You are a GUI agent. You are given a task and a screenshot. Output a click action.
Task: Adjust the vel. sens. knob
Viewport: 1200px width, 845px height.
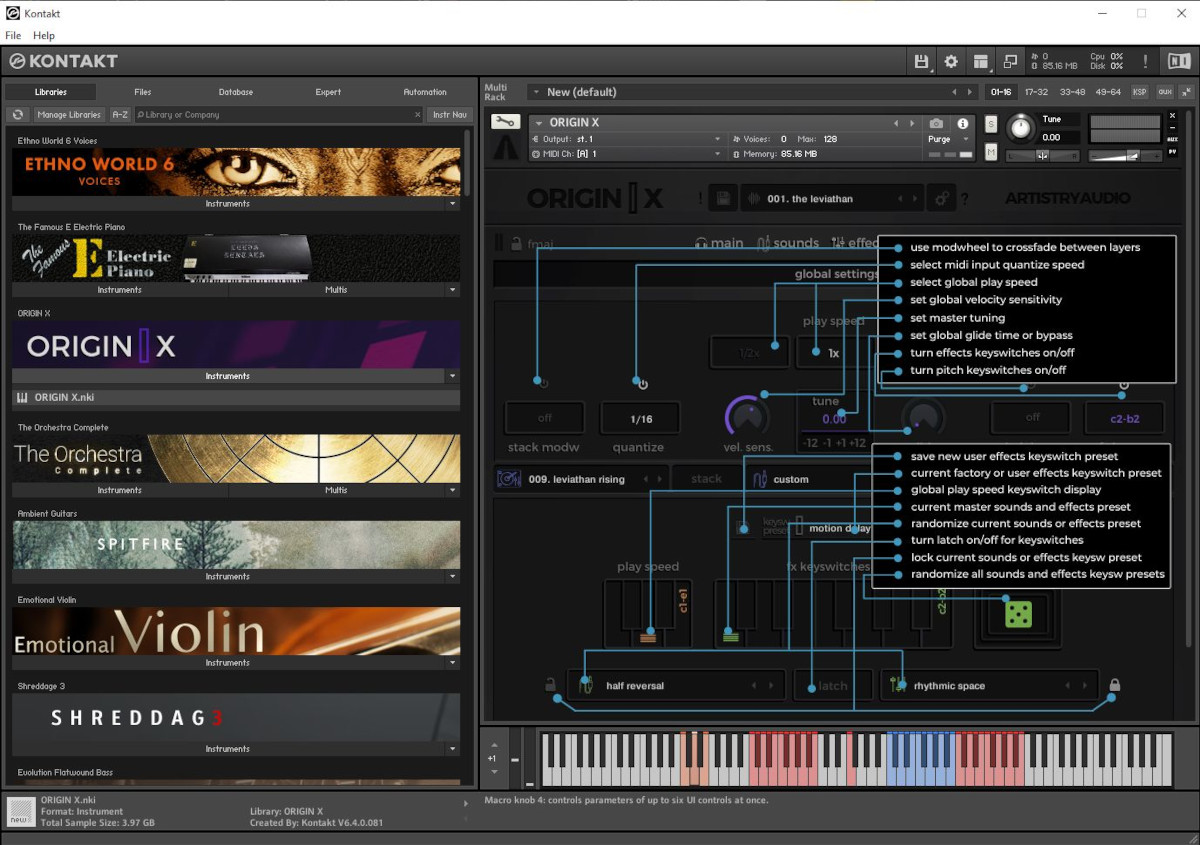(x=748, y=416)
